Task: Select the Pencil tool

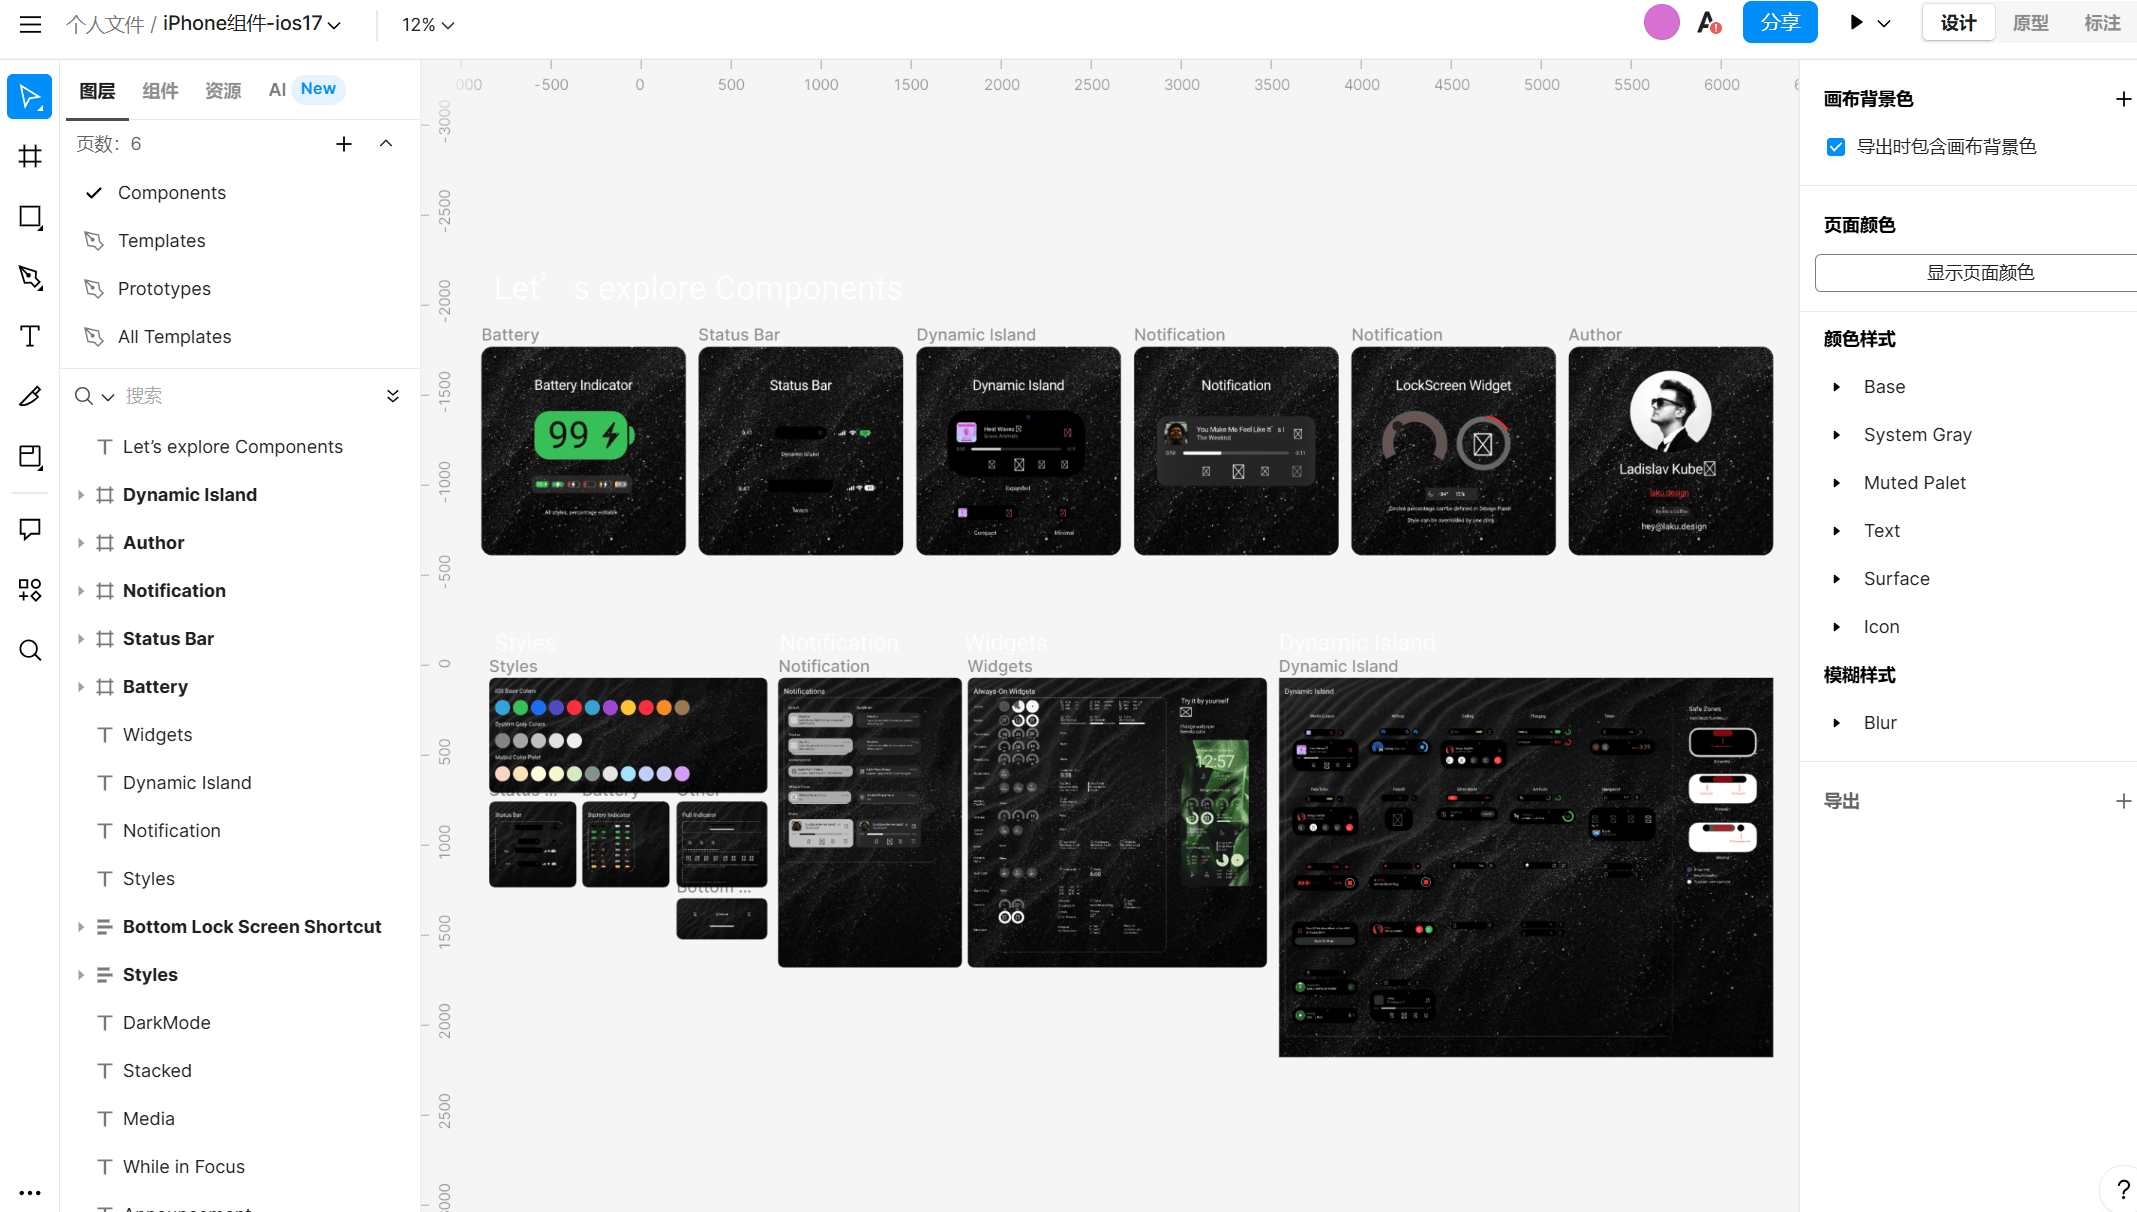Action: (30, 396)
